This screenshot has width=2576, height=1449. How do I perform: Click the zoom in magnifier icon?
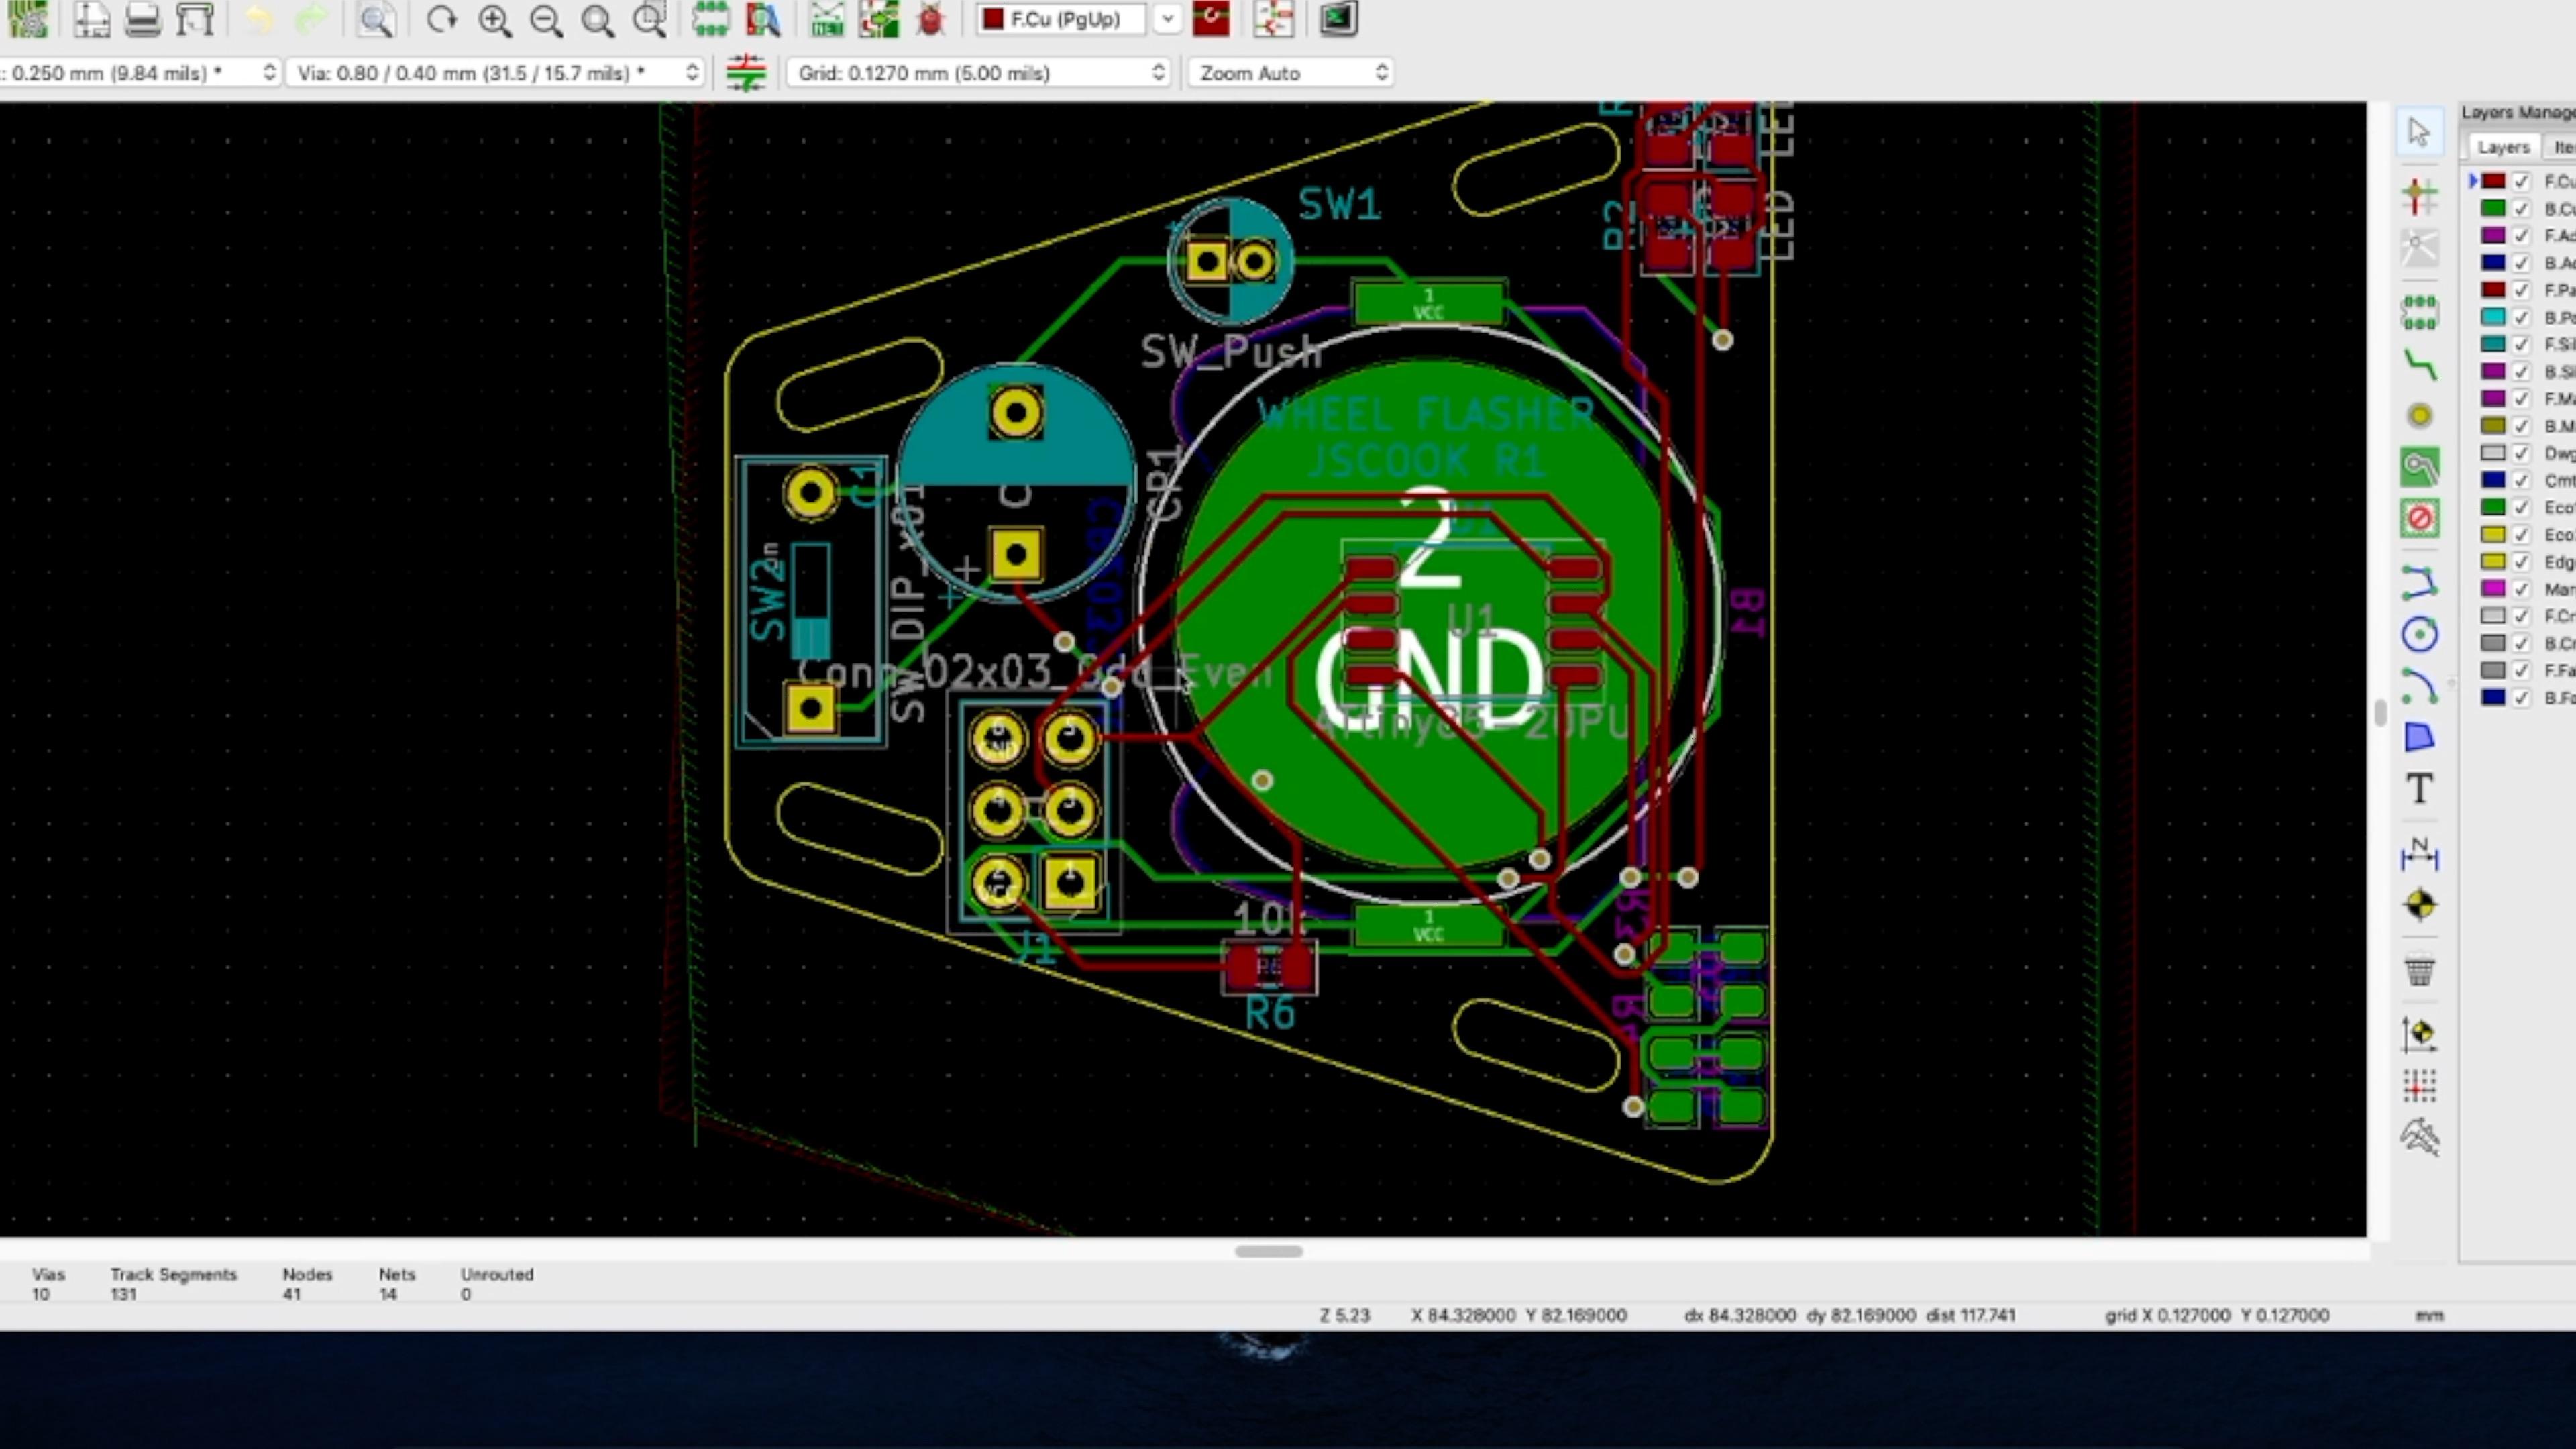click(x=494, y=20)
